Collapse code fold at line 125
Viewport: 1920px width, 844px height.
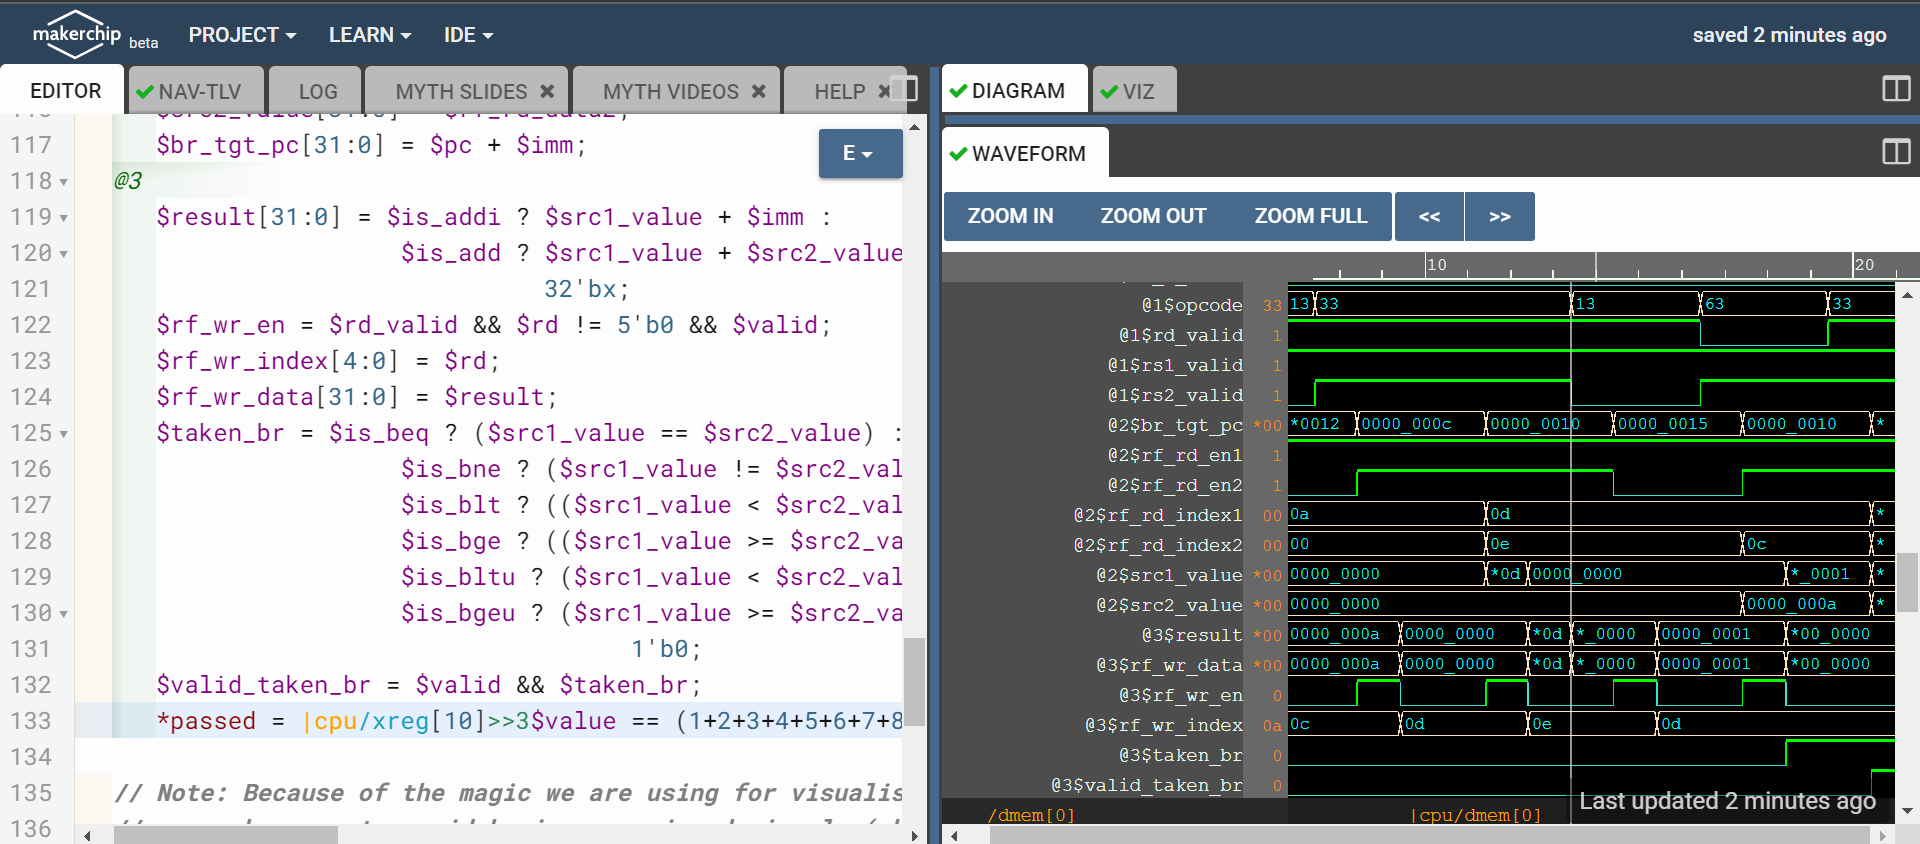(64, 435)
